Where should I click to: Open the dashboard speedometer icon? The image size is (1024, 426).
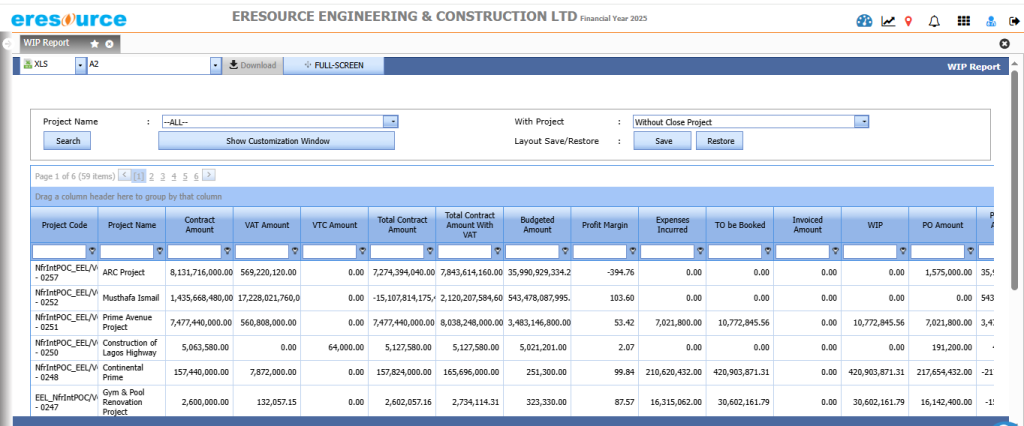pos(865,20)
